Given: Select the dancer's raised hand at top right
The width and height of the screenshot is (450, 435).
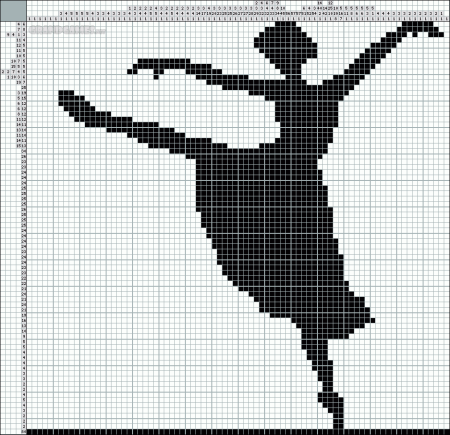Looking at the screenshot, I should [x=421, y=28].
